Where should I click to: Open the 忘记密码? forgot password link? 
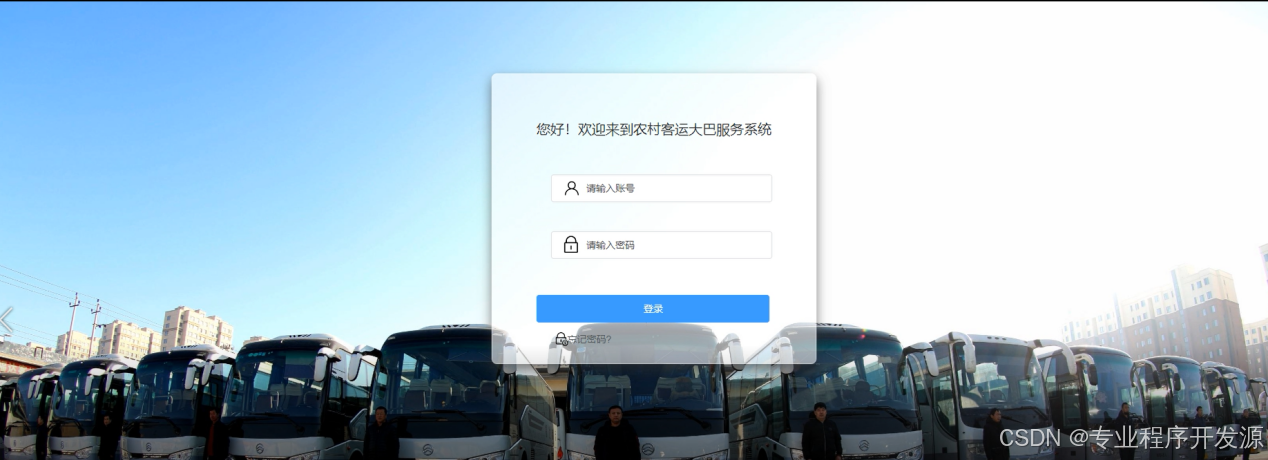click(x=590, y=339)
